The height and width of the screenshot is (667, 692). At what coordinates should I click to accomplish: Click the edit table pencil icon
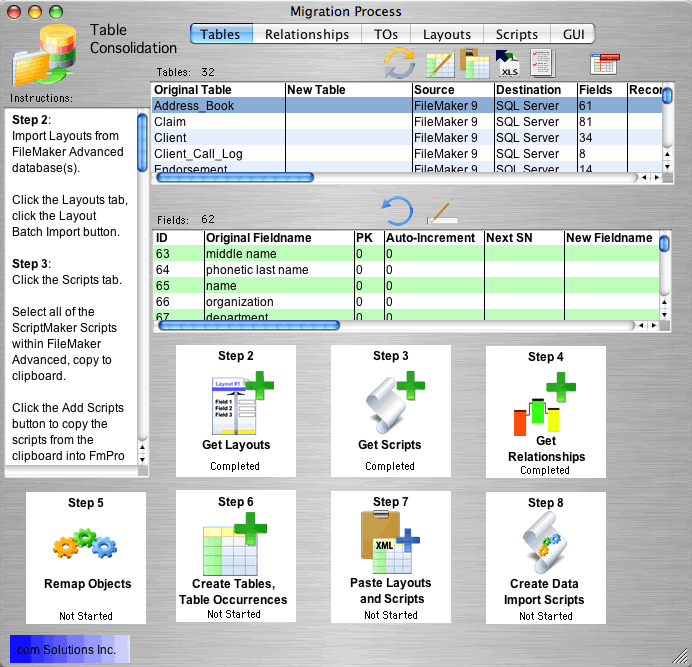point(440,64)
